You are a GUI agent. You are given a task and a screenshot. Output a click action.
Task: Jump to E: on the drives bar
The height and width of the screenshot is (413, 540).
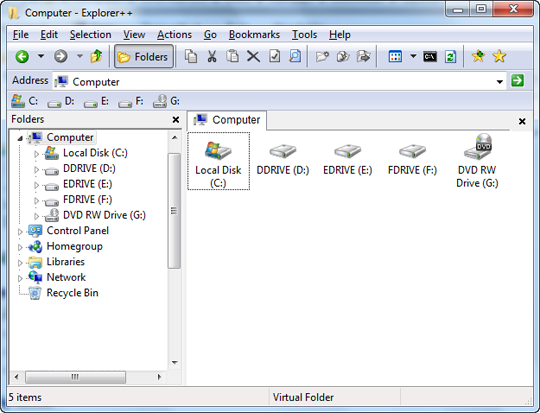pyautogui.click(x=96, y=101)
